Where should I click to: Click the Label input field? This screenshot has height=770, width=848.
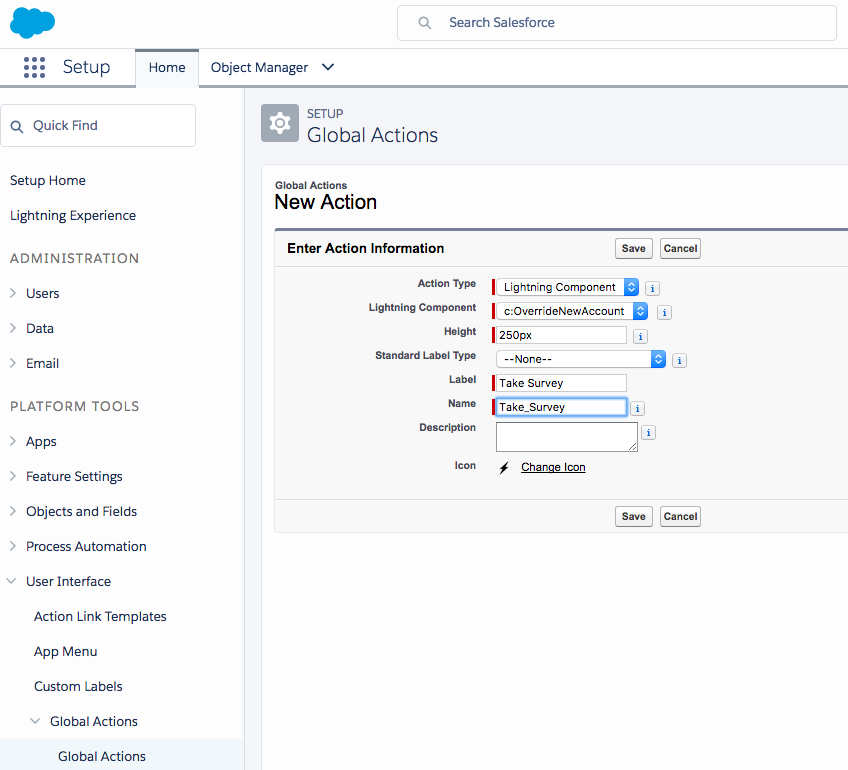(561, 383)
